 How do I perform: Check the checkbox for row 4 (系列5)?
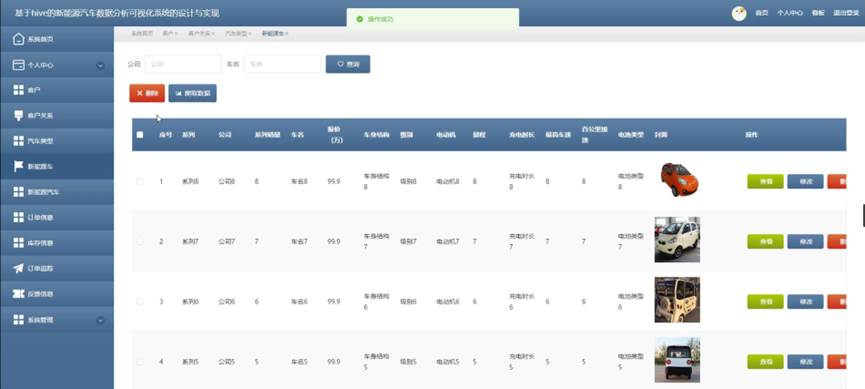pos(140,361)
